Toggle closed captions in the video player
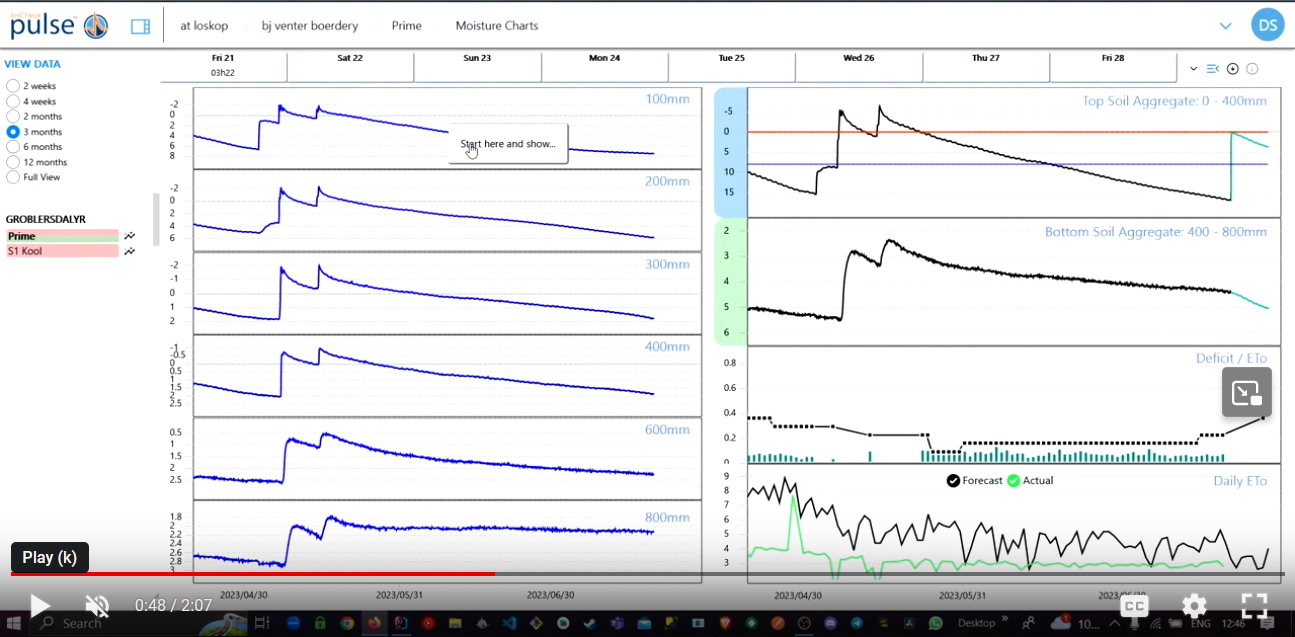The height and width of the screenshot is (637, 1295). (1134, 606)
